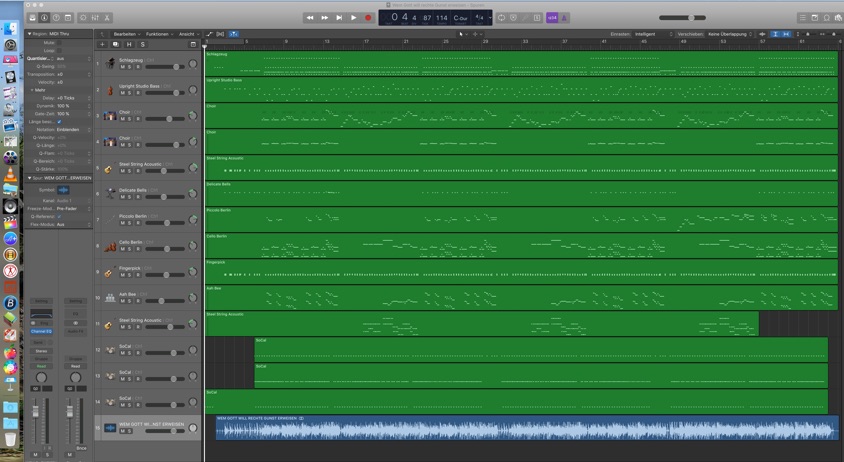Adjust the Fingerpick track volume slider

pos(164,275)
